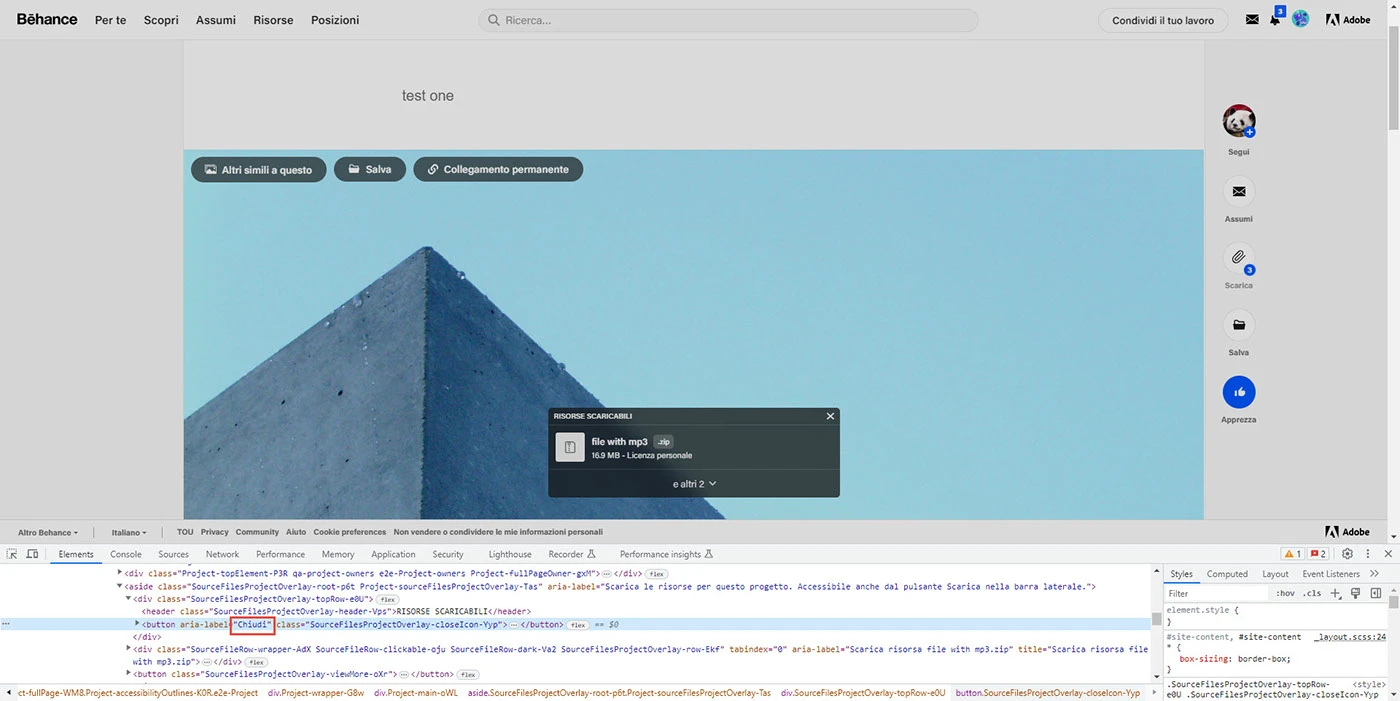Open DevTools settings gear icon

click(x=1347, y=554)
